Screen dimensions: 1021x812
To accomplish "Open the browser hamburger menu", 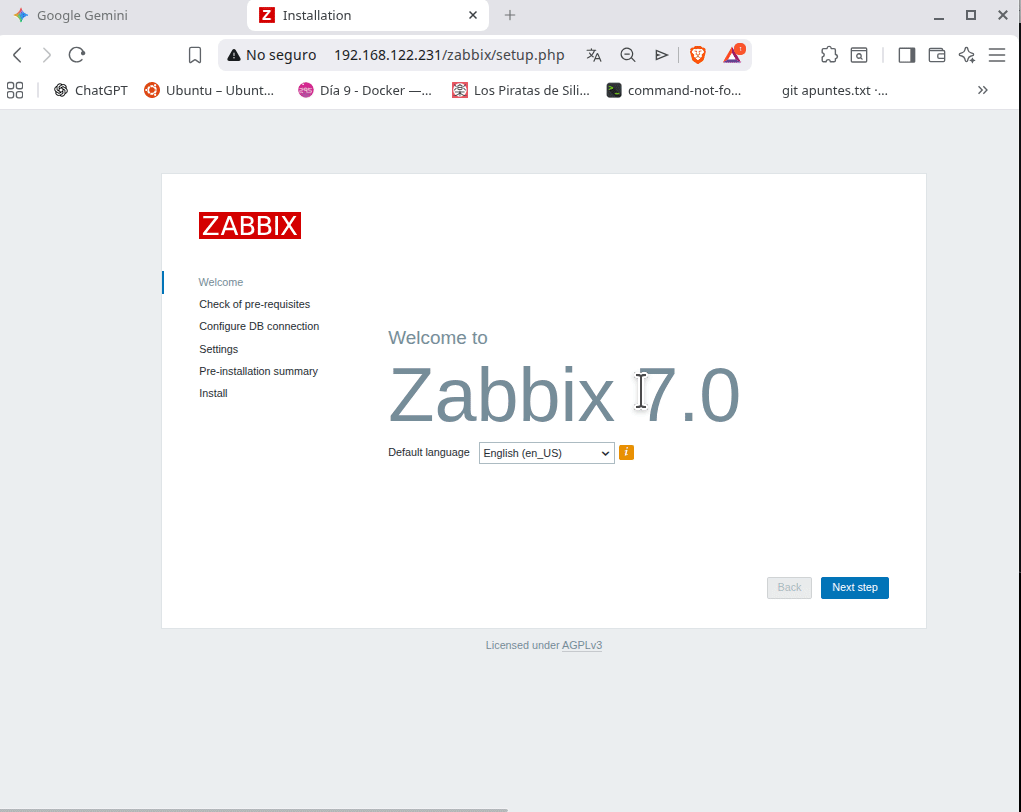I will pos(997,55).
